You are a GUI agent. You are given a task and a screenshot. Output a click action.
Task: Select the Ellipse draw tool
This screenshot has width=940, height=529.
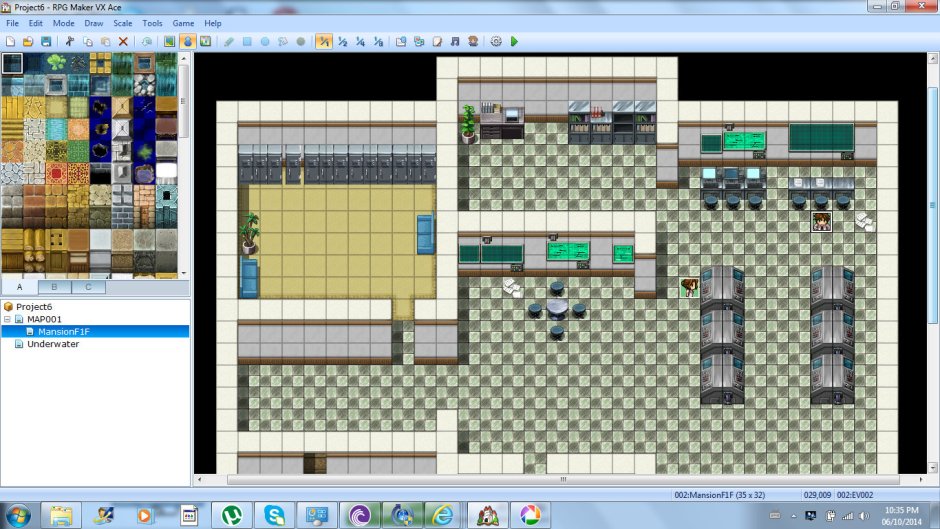point(265,41)
